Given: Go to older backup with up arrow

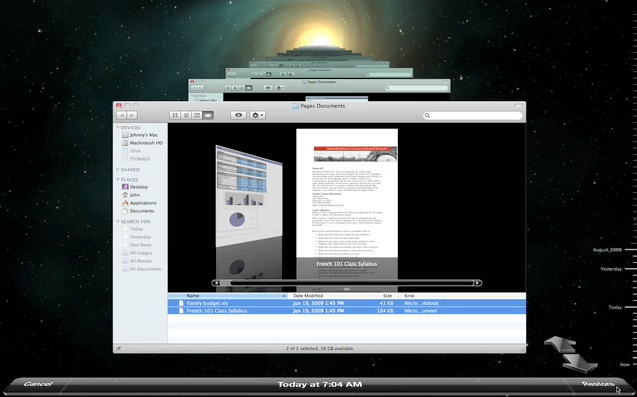Looking at the screenshot, I should pyautogui.click(x=560, y=344).
